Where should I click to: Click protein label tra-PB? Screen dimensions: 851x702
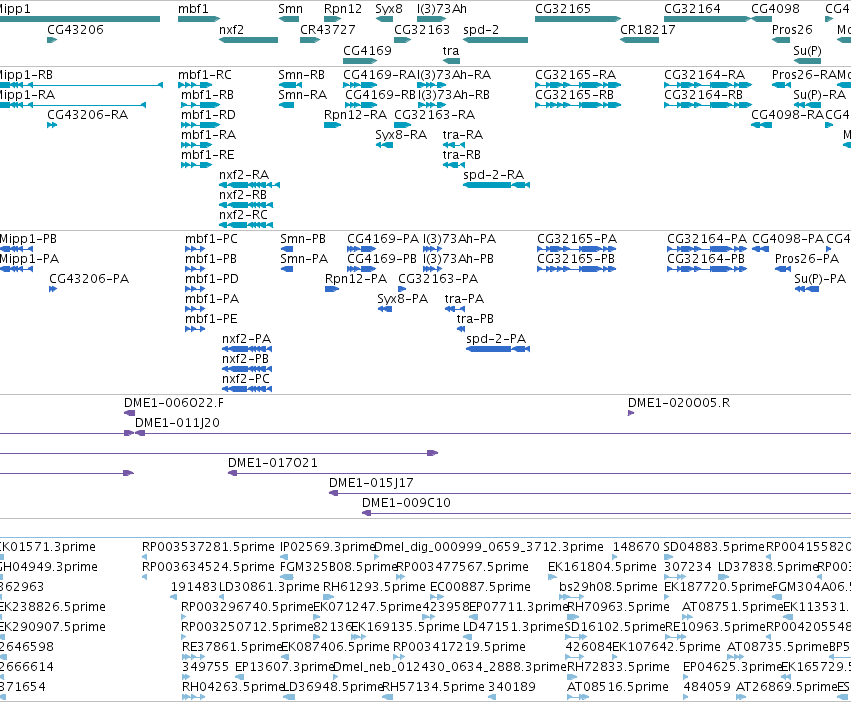pyautogui.click(x=475, y=319)
